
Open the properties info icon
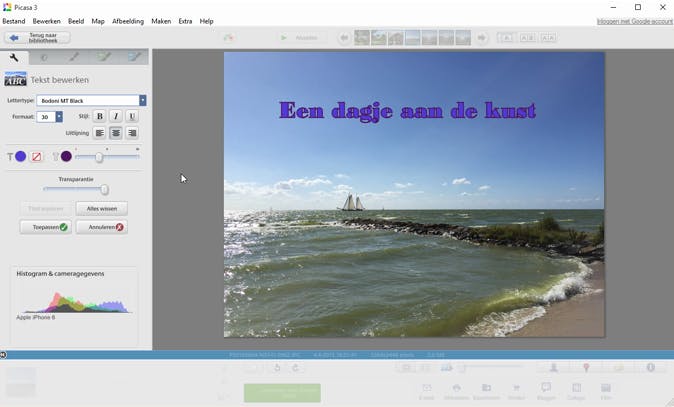coord(651,367)
